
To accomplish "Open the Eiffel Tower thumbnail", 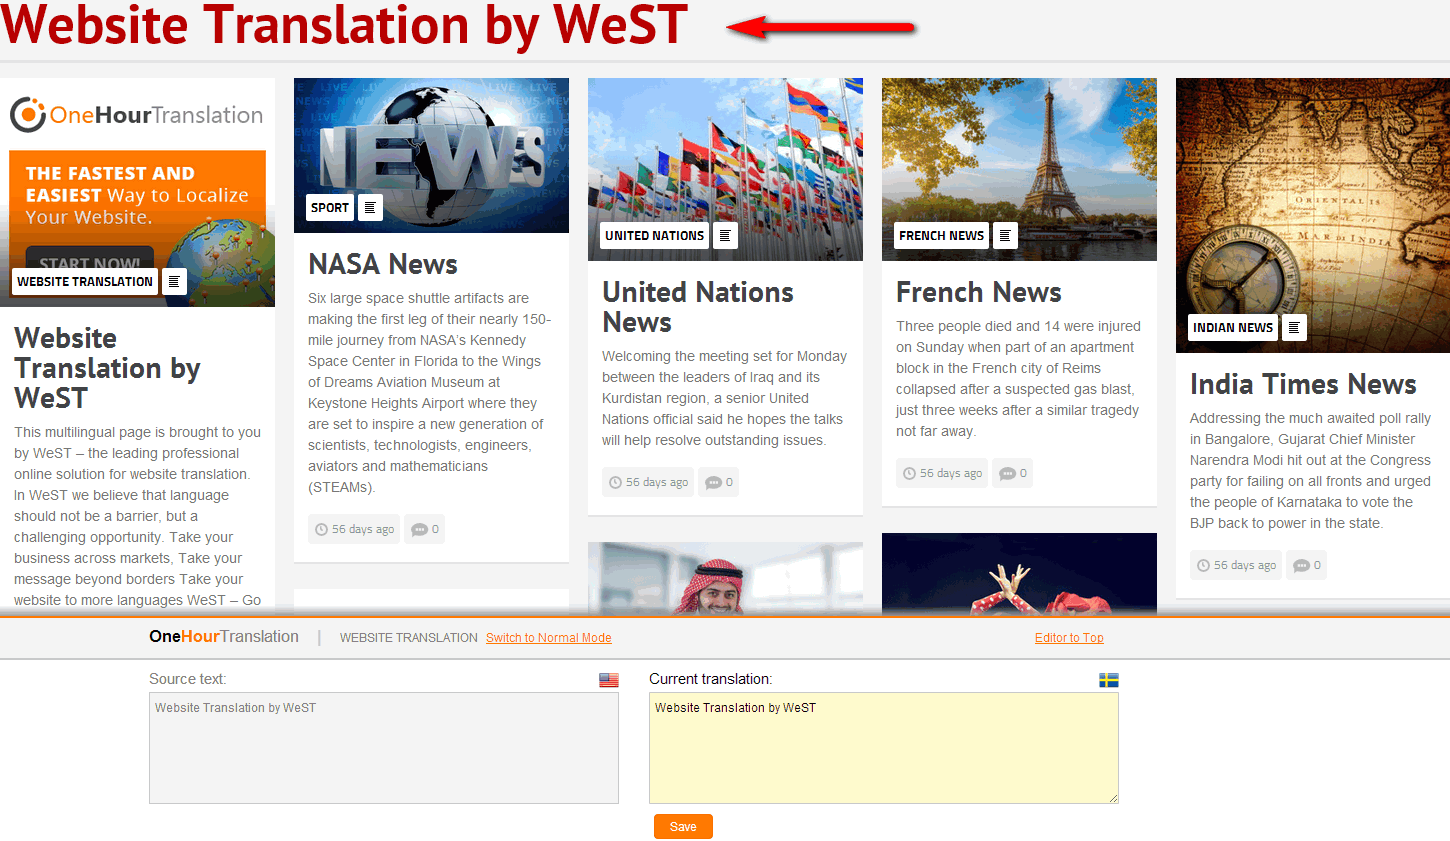I will (x=1019, y=169).
